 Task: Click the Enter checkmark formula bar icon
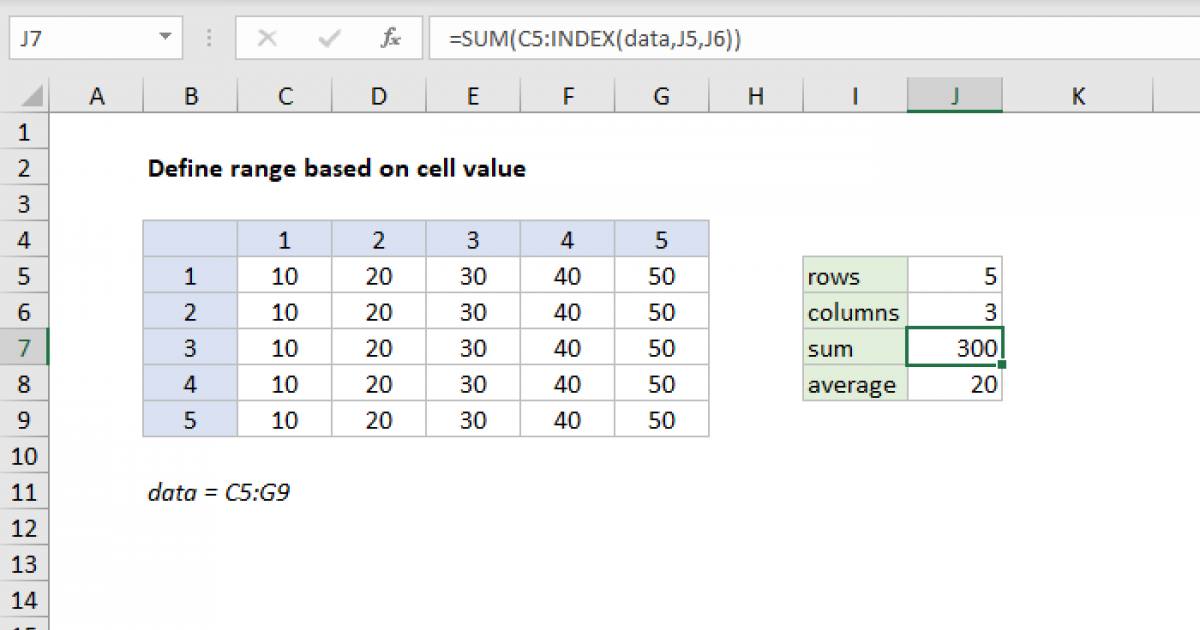coord(329,39)
